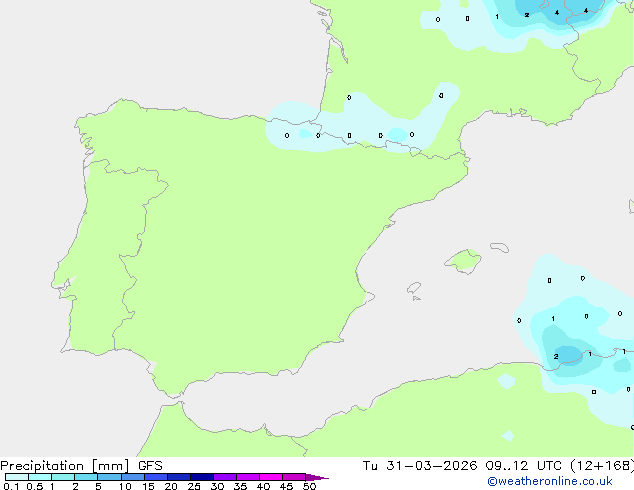The height and width of the screenshot is (490, 634).
Task: Click the 35 to 40 mm legend swatch
Action: (248, 477)
